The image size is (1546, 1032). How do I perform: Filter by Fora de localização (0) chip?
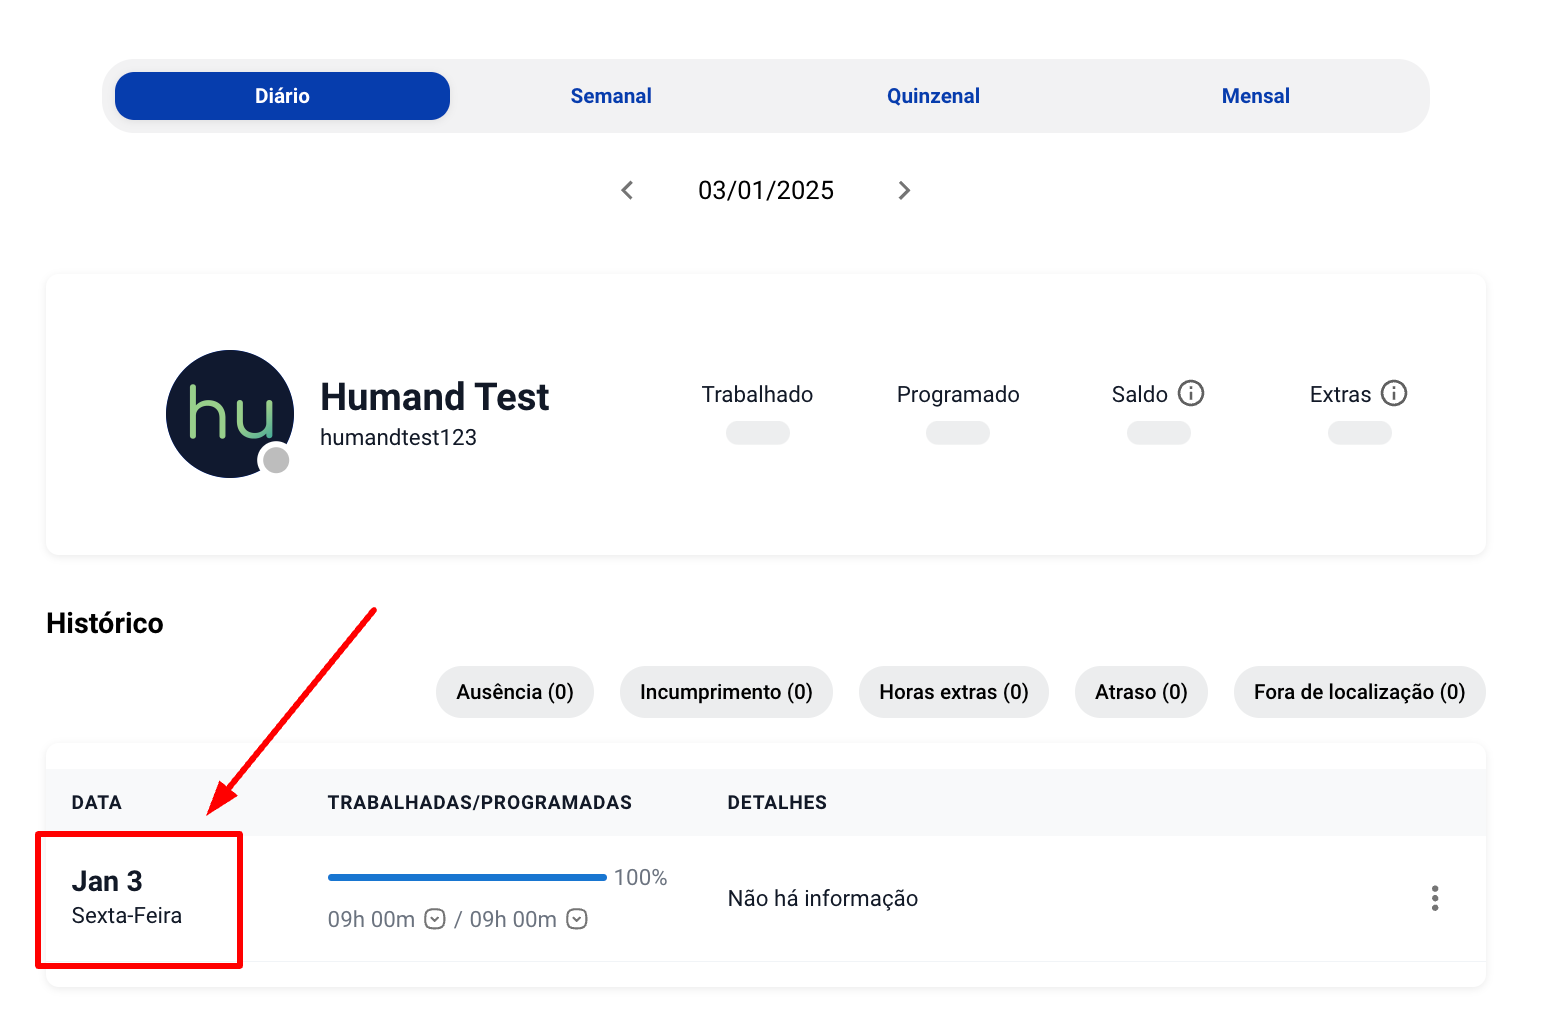click(1360, 692)
